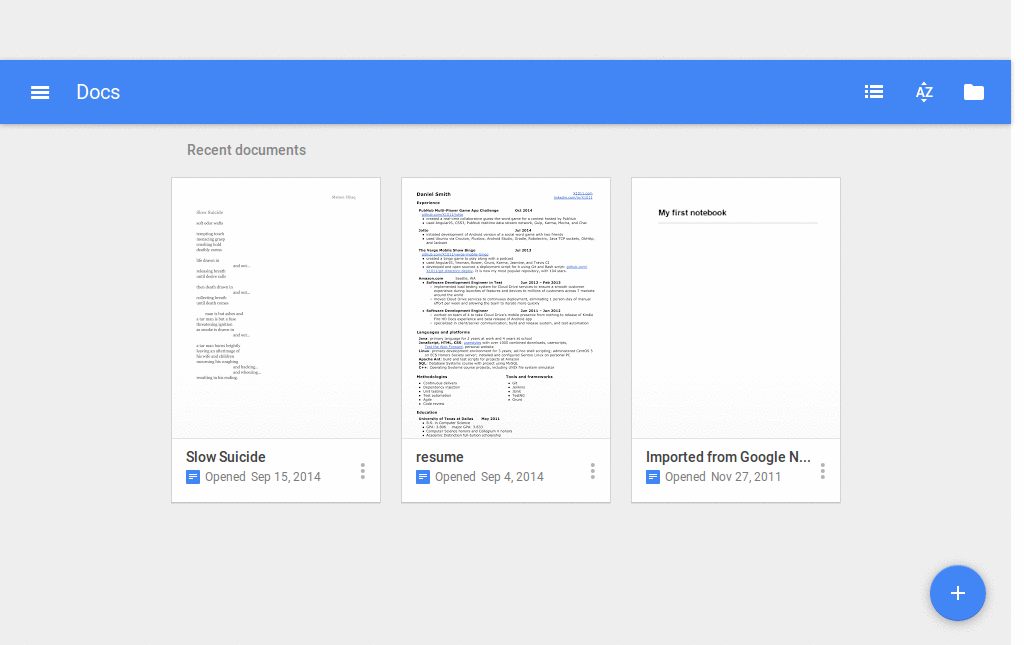Open the file picker folder icon
Image resolution: width=1024 pixels, height=645 pixels.
[974, 92]
